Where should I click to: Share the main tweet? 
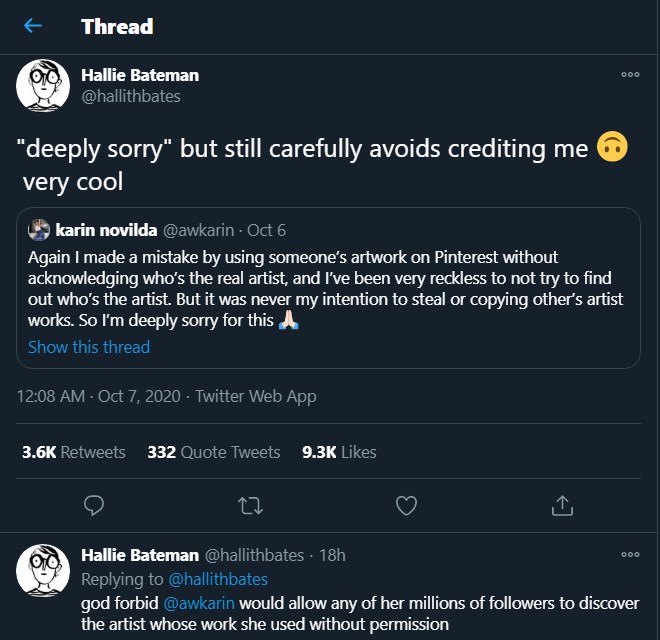pyautogui.click(x=562, y=506)
